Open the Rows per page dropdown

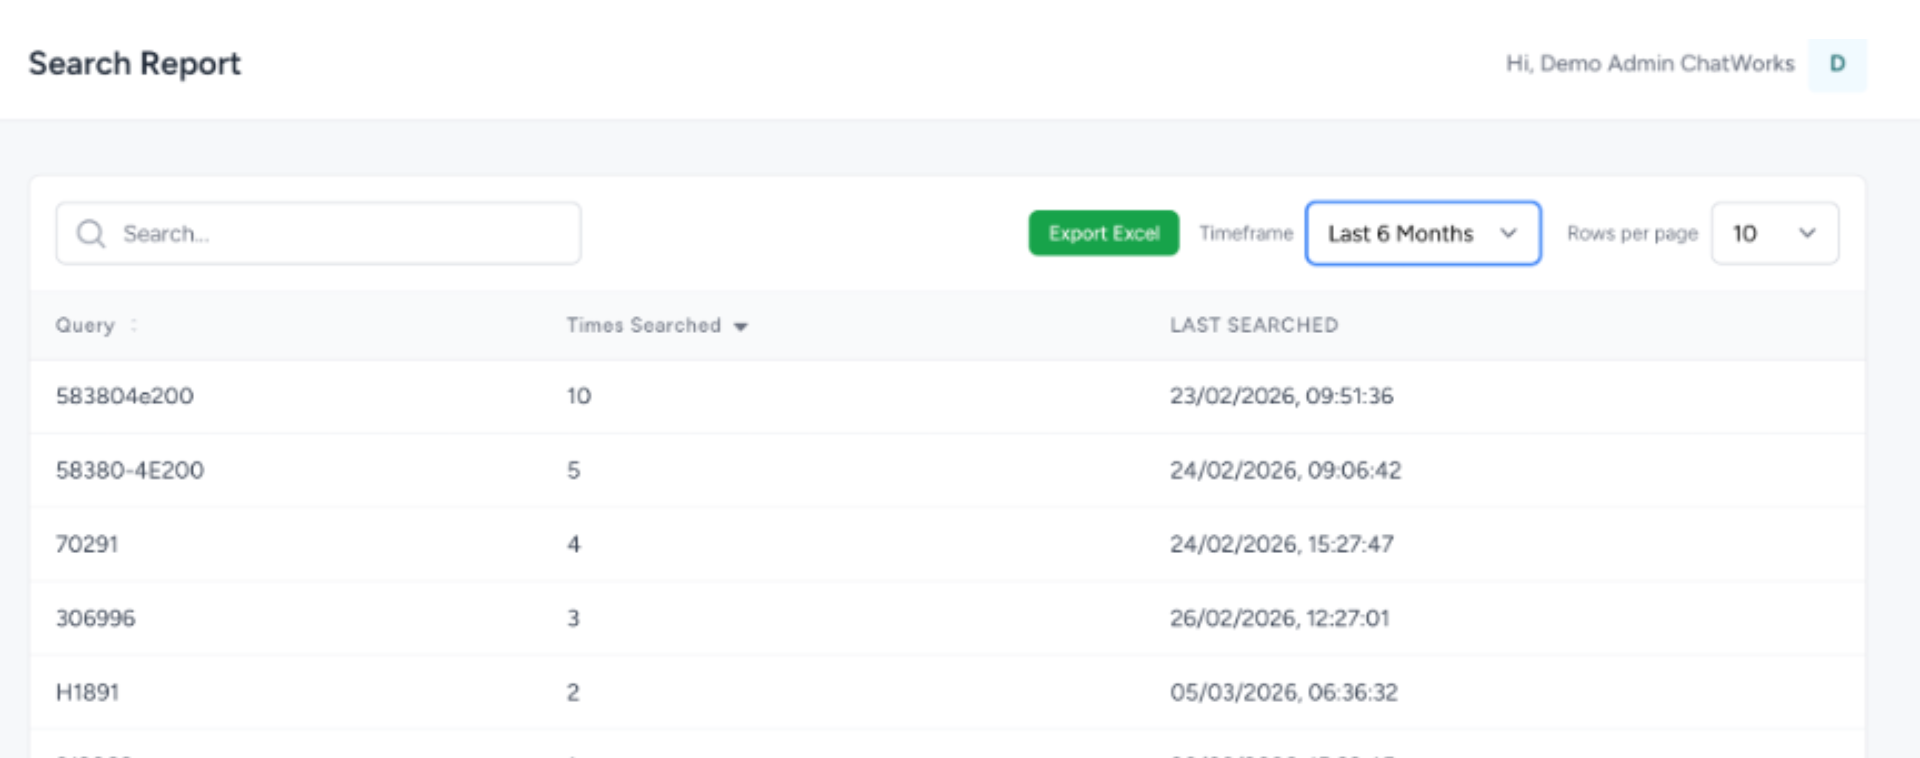point(1775,234)
